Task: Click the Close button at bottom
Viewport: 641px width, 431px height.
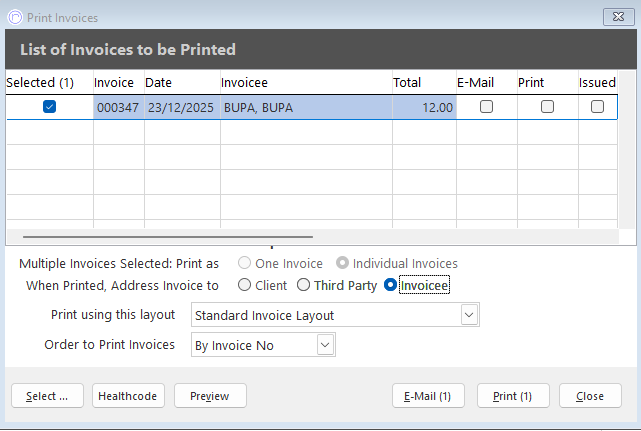Action: 589,396
